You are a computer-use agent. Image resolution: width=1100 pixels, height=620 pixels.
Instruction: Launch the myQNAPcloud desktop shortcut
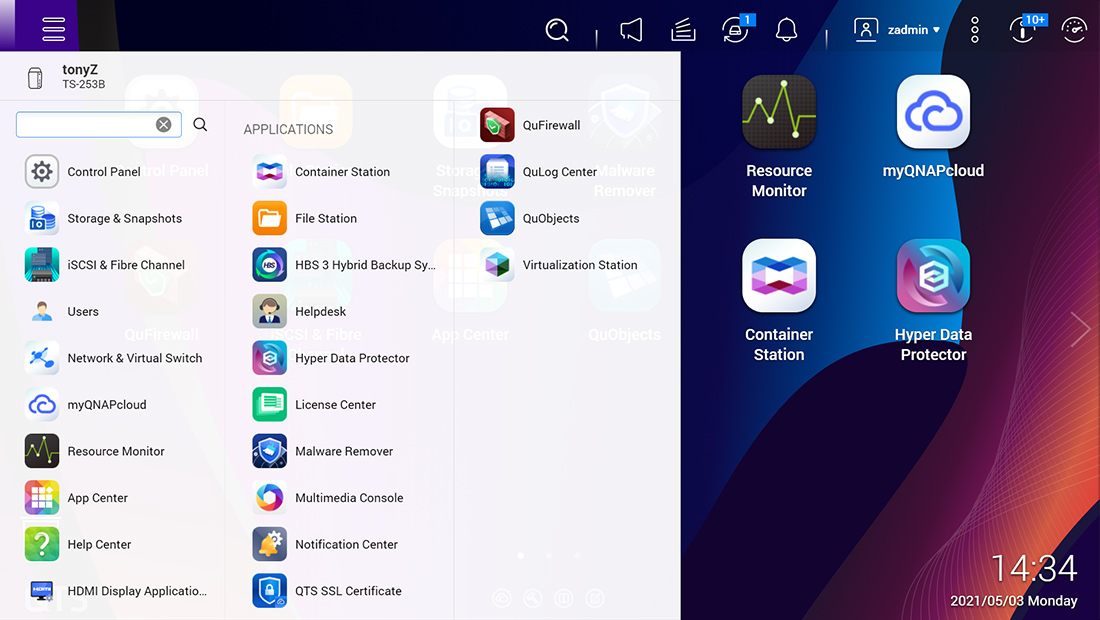click(x=932, y=111)
